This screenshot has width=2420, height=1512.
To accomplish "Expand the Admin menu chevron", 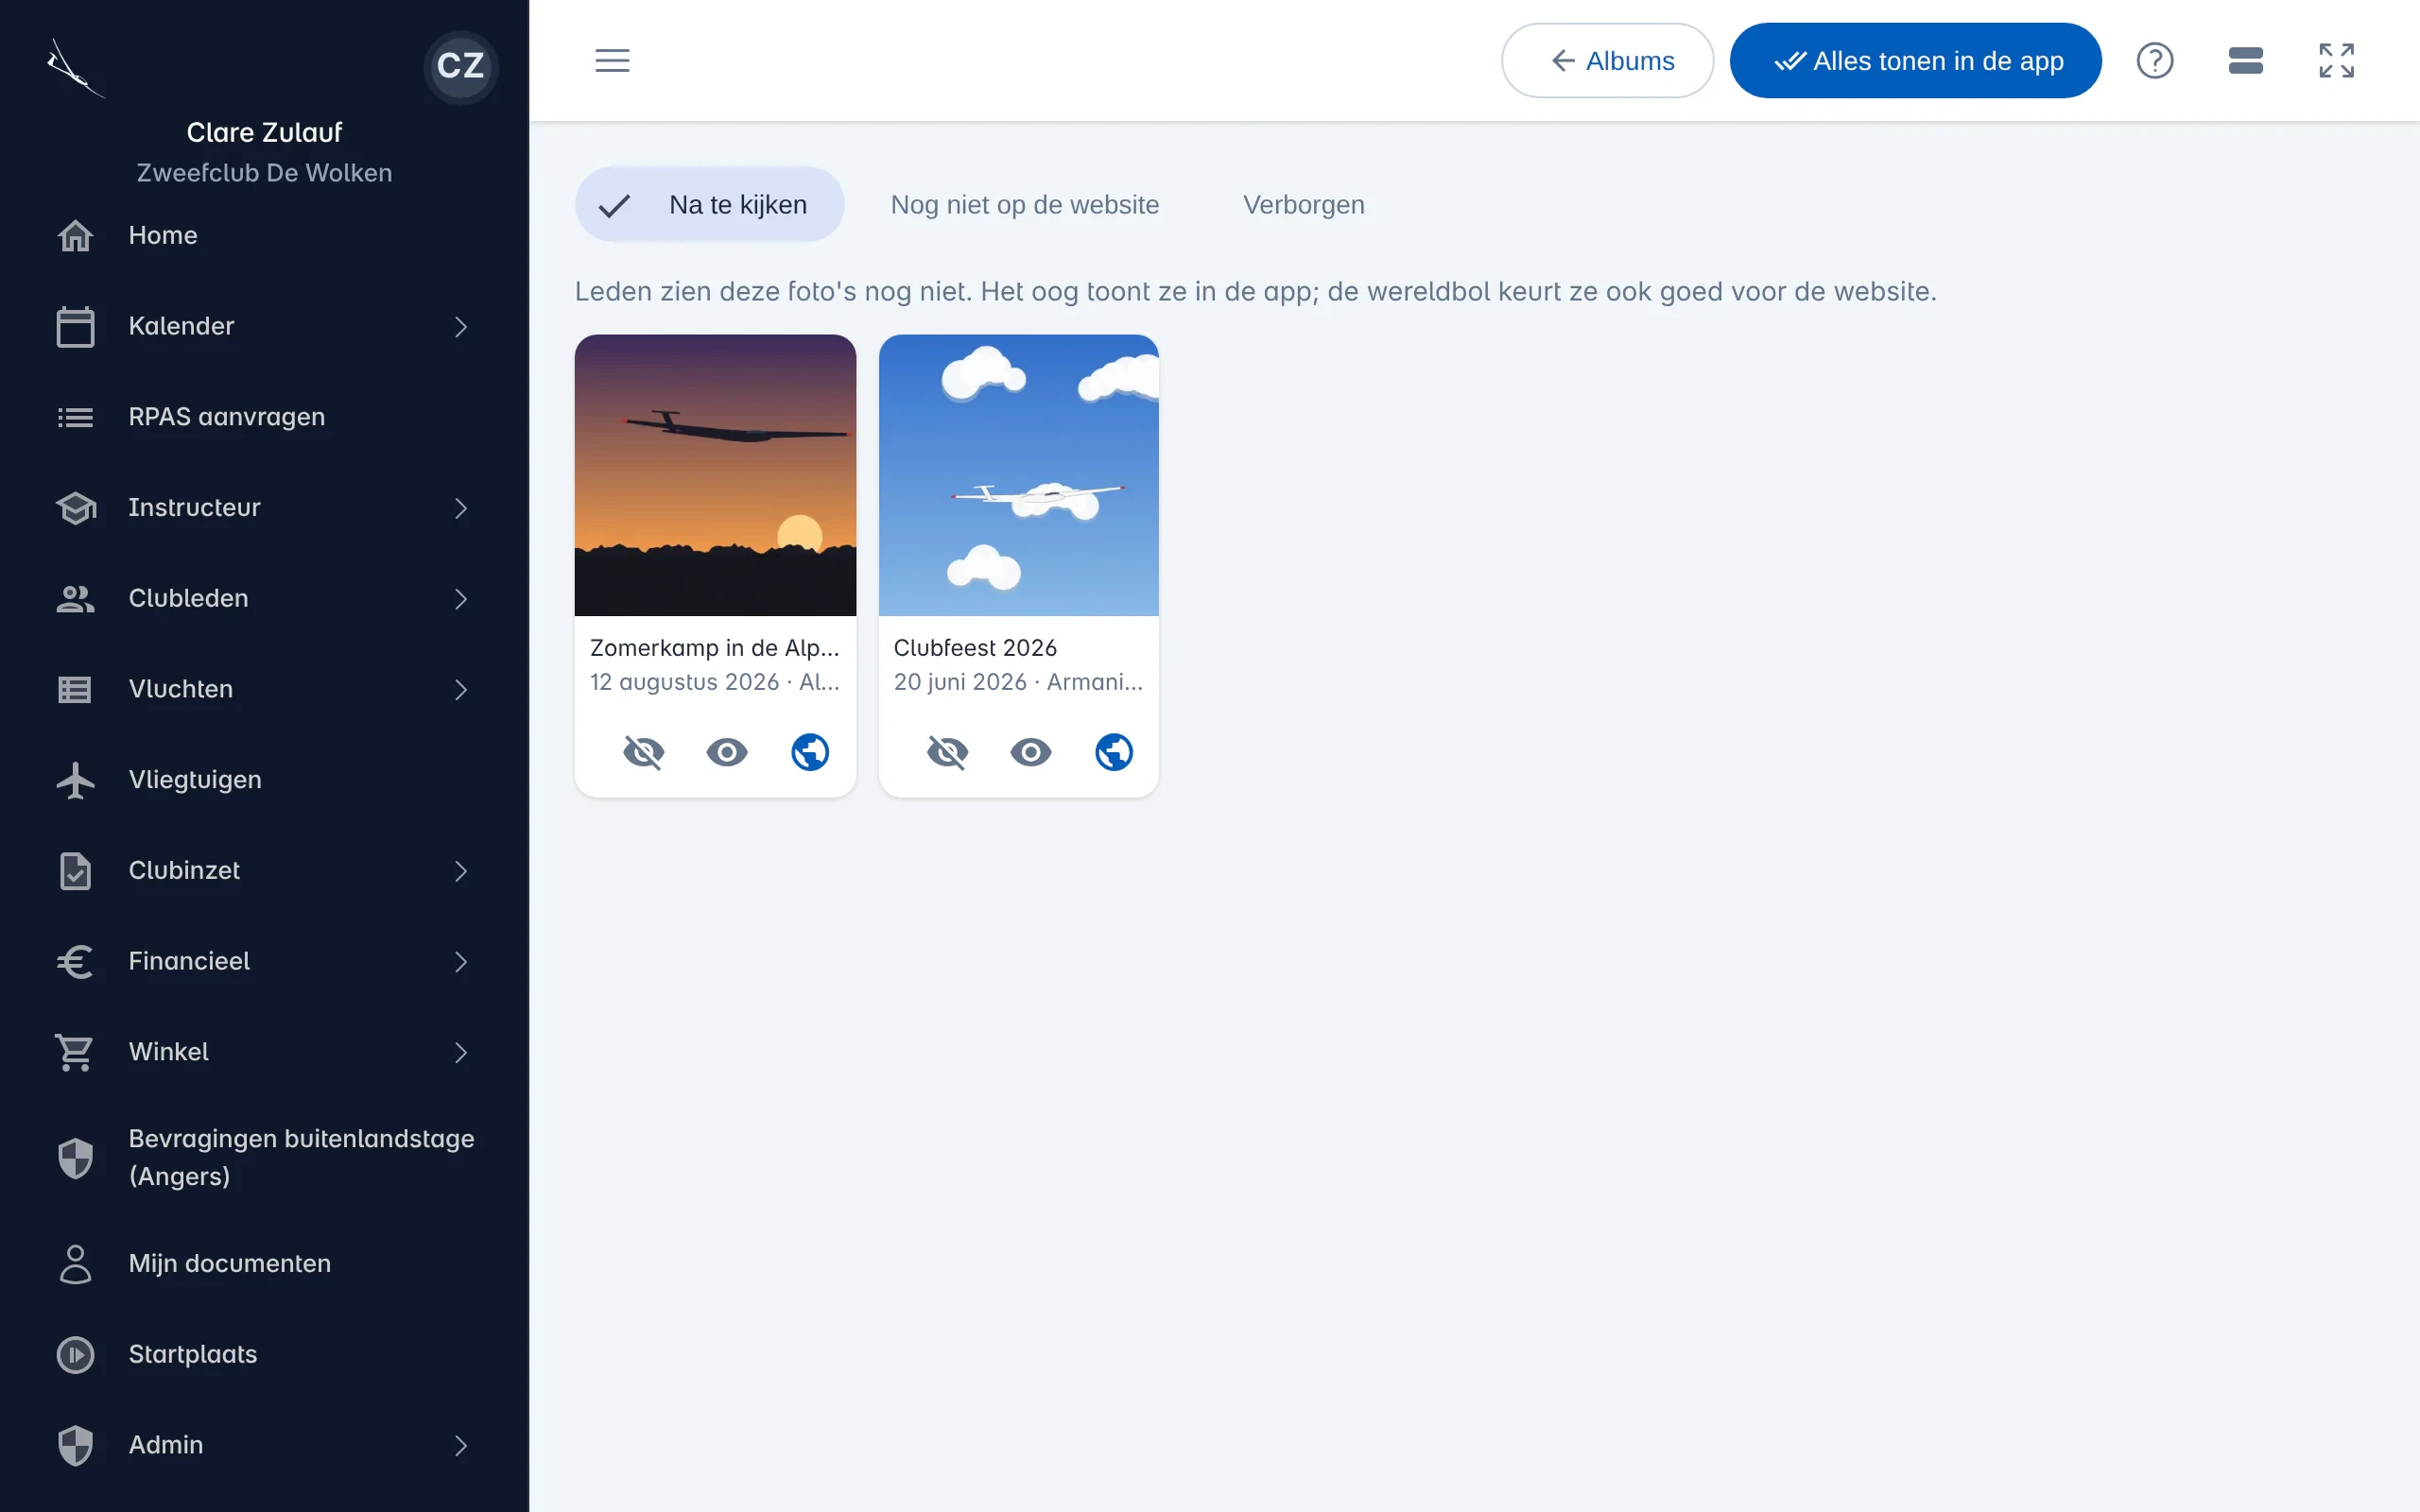I will (x=461, y=1446).
